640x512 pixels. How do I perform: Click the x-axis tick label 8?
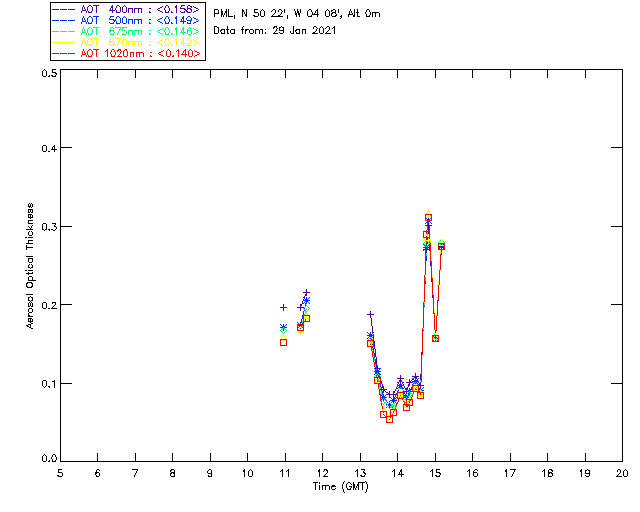pos(173,473)
